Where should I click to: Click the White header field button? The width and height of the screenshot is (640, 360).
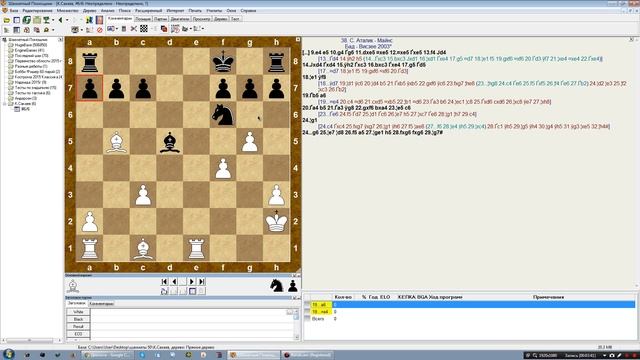(x=78, y=312)
